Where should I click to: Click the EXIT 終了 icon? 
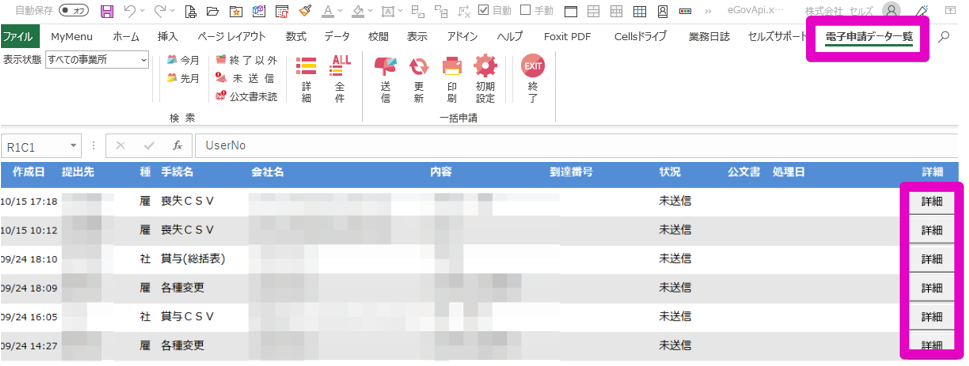click(533, 79)
